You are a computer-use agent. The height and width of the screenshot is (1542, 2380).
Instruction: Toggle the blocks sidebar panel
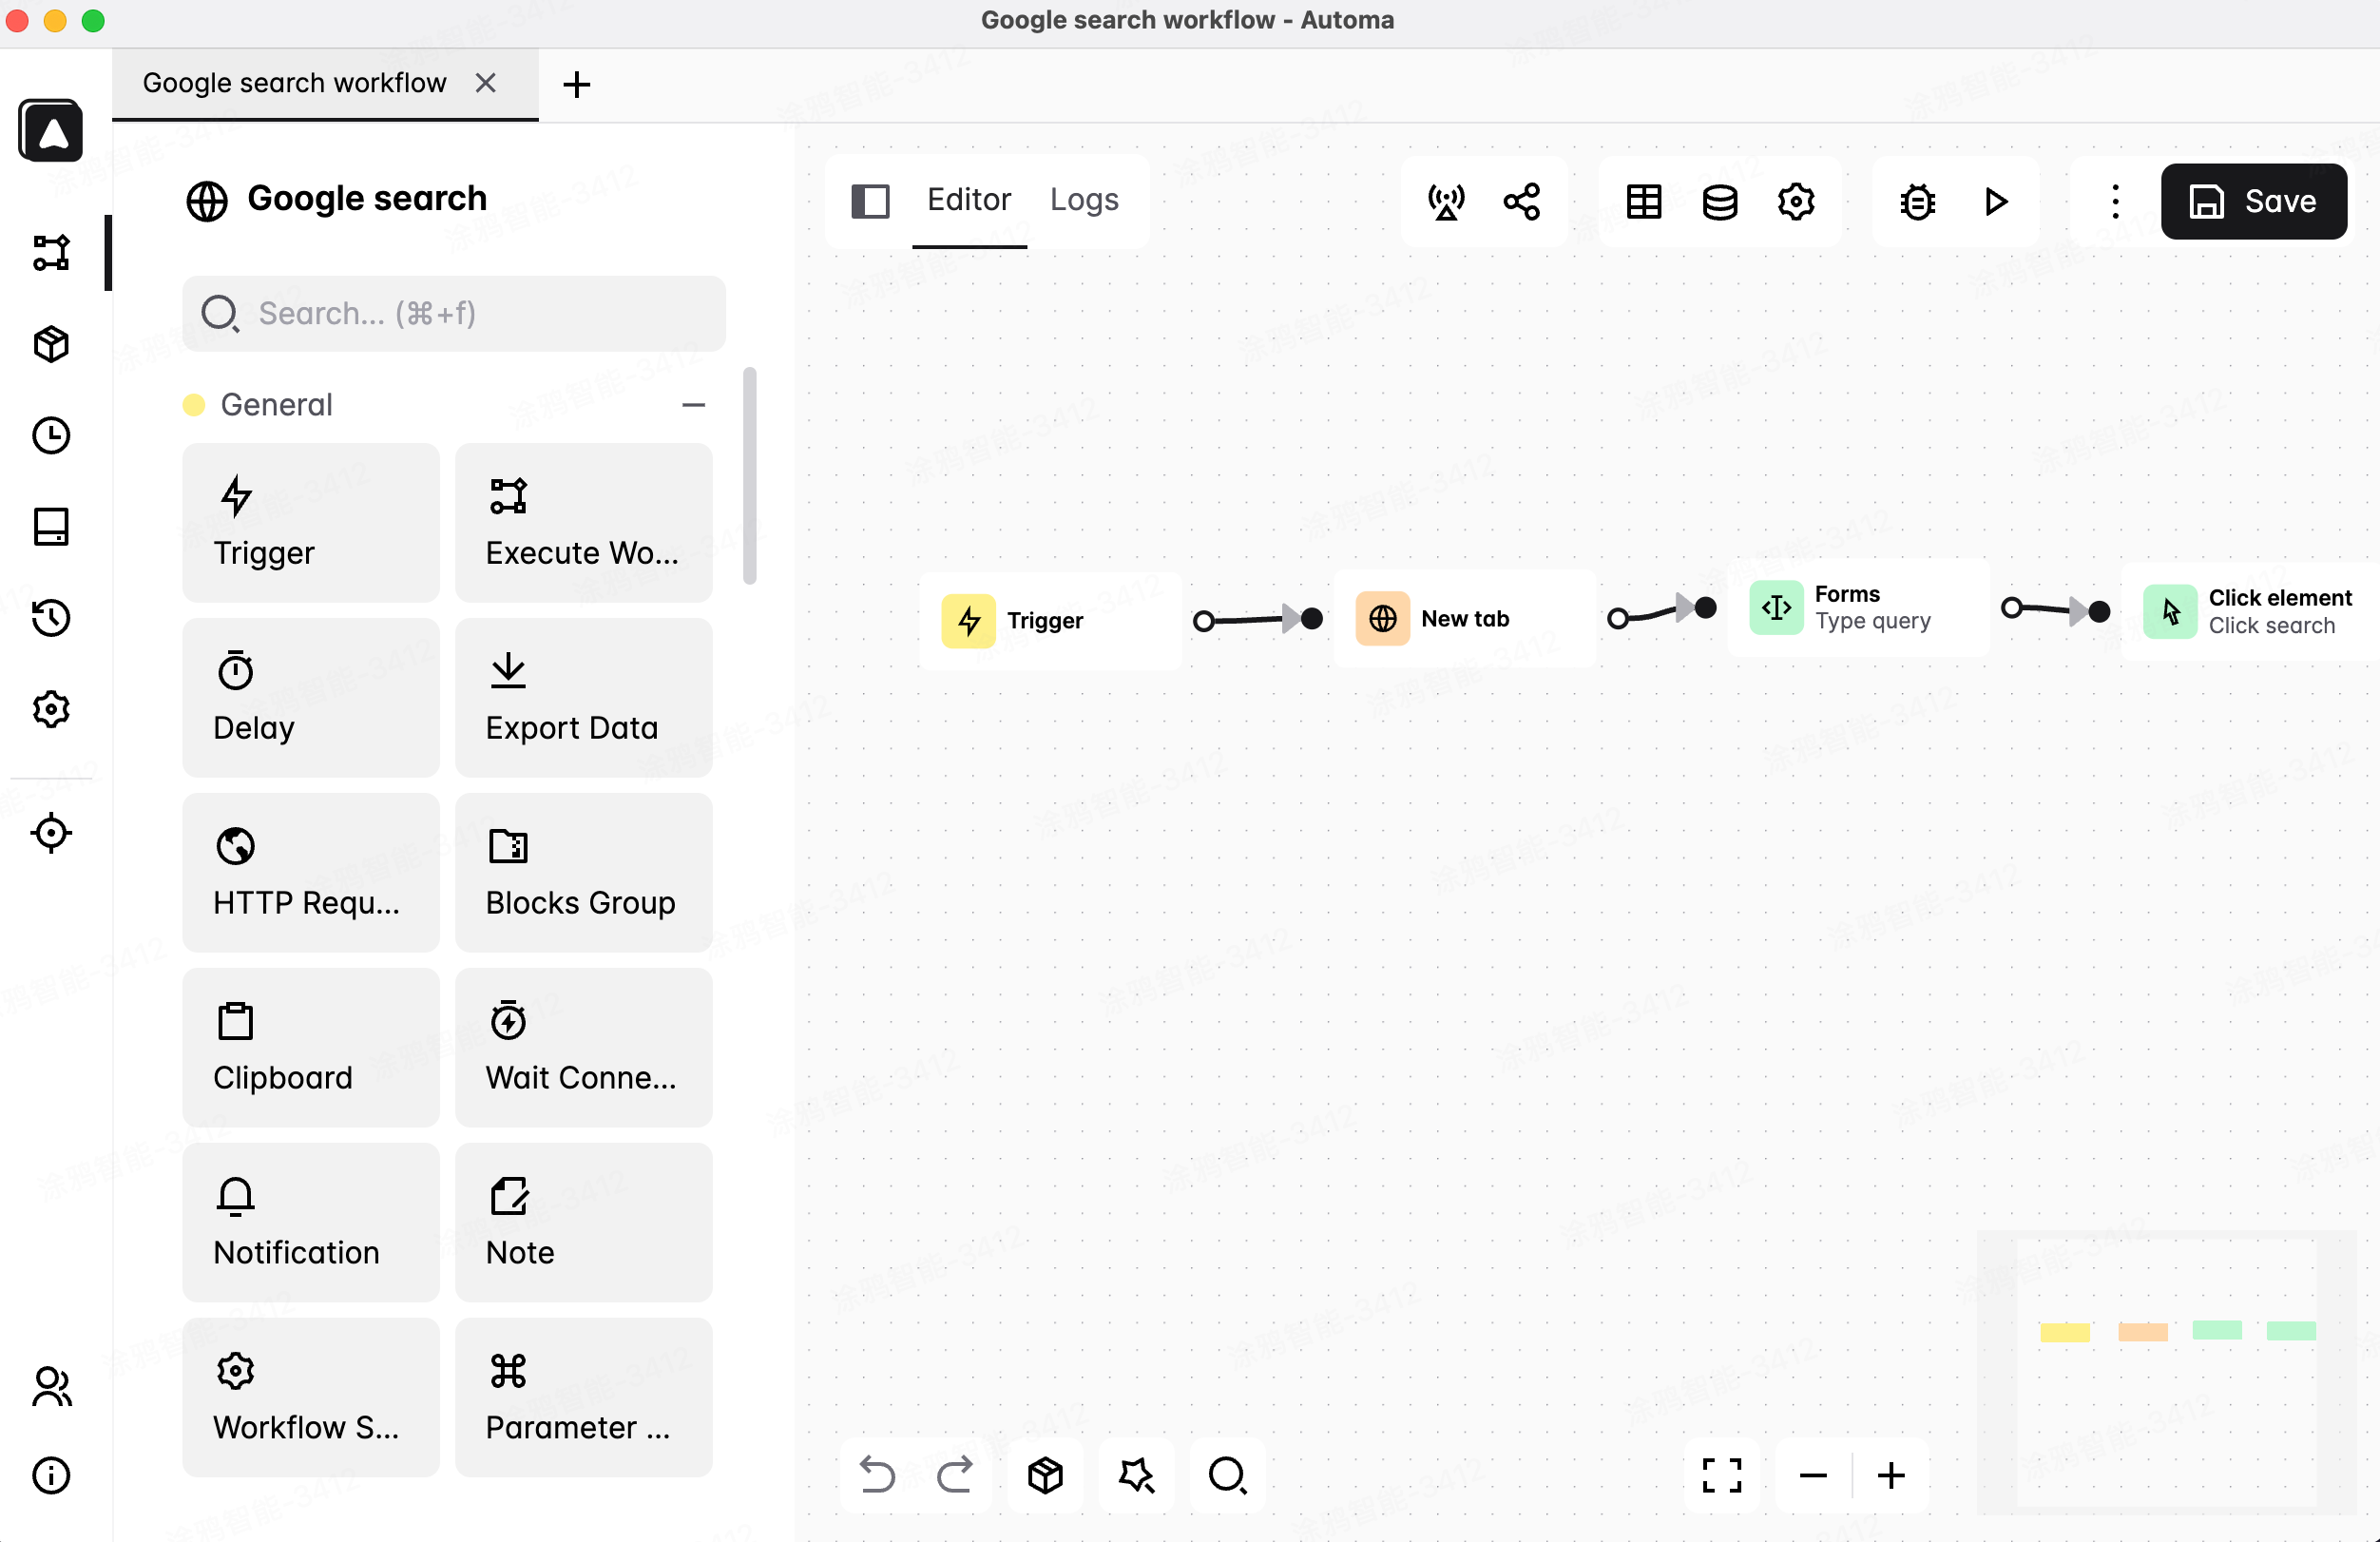(870, 201)
